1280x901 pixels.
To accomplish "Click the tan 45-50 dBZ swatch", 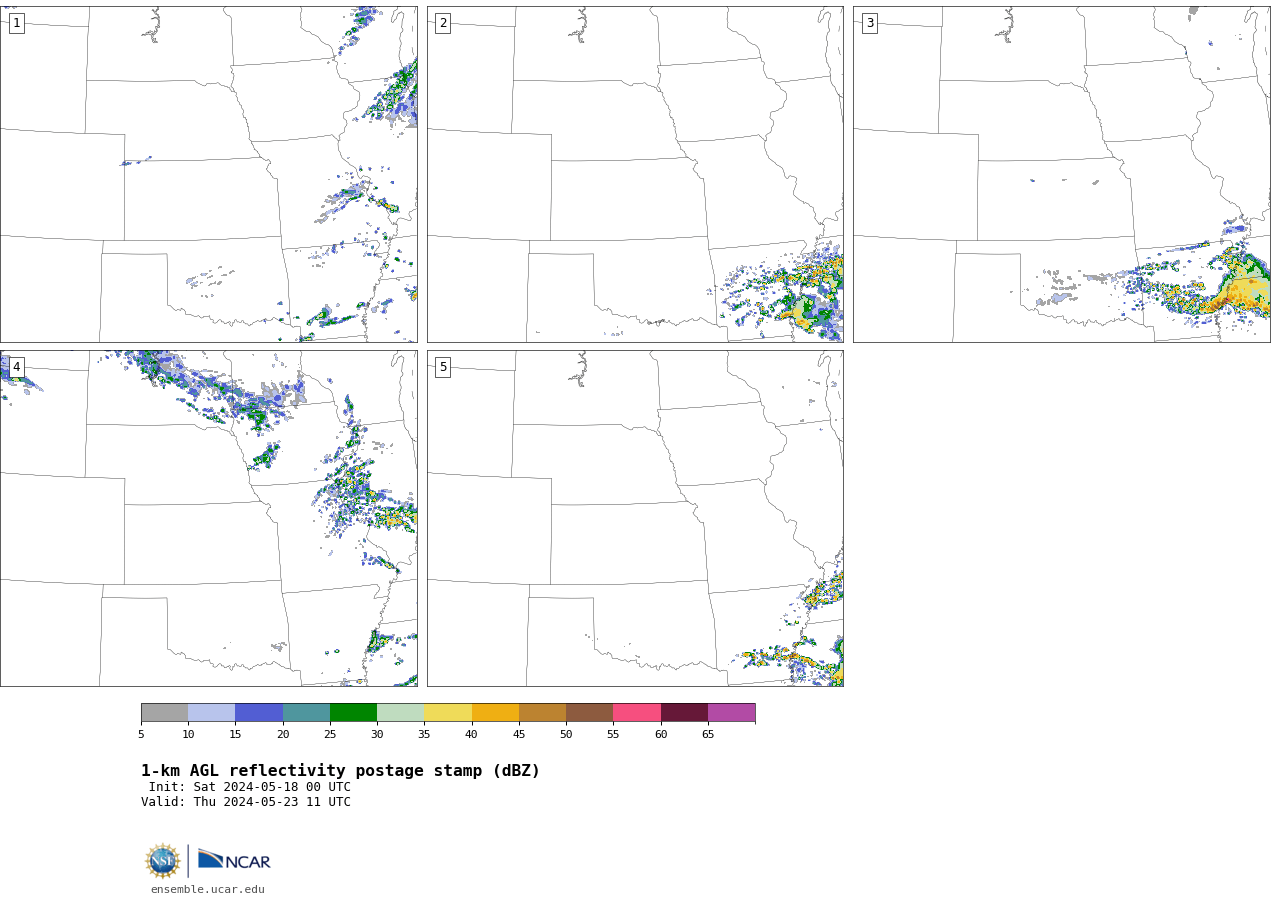I will (542, 712).
